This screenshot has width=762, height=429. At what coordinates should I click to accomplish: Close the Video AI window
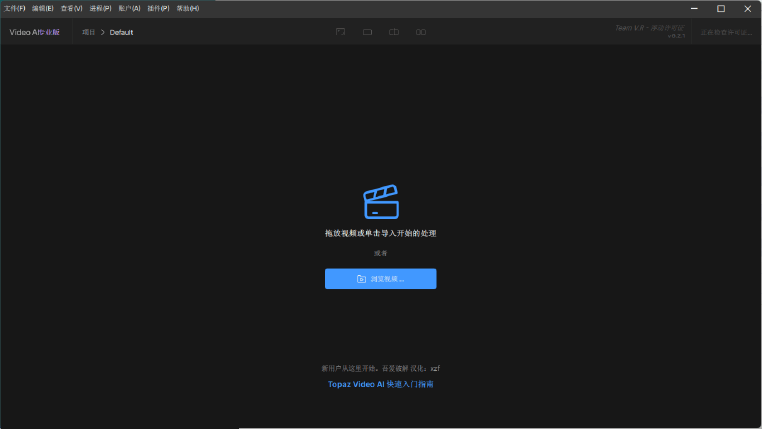[748, 9]
